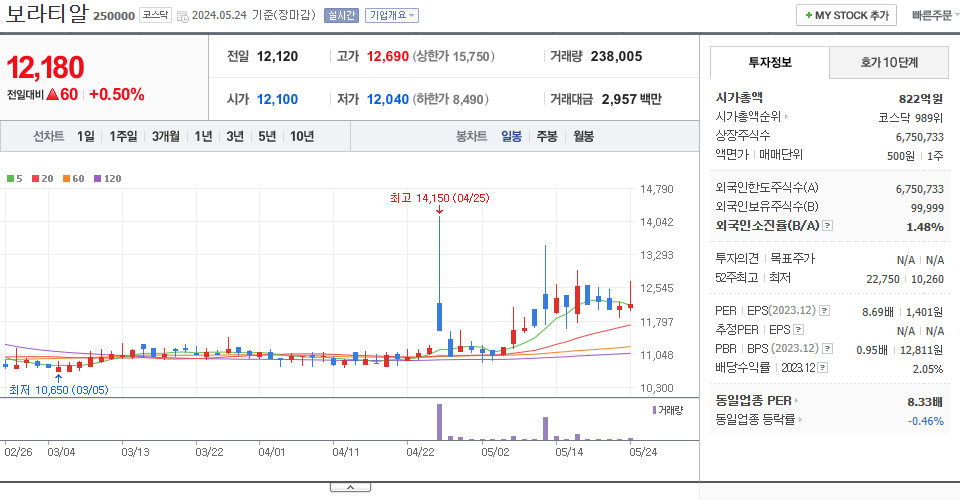This screenshot has width=960, height=500.
Task: Click the help icon next to 외국인소진율(B/A)
Action: [827, 226]
